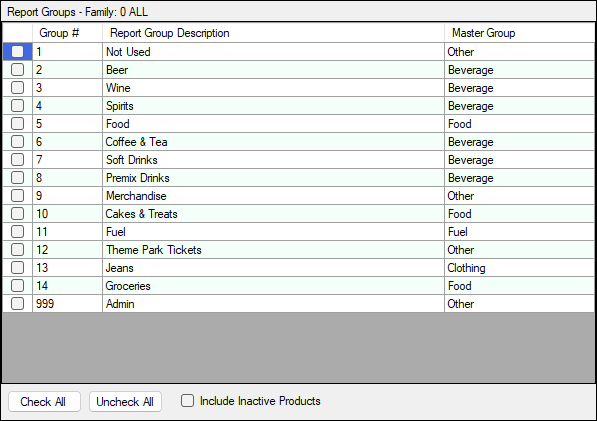The width and height of the screenshot is (597, 421).
Task: Click 'Beverage' master group in Beer row
Action: [x=519, y=70]
